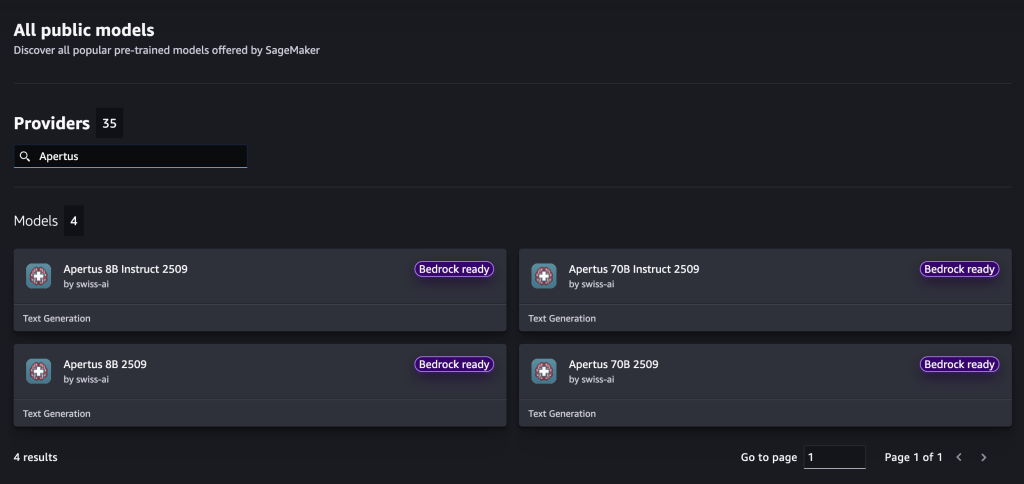1024x484 pixels.
Task: Click the search magnifier icon in Providers
Action: point(25,157)
